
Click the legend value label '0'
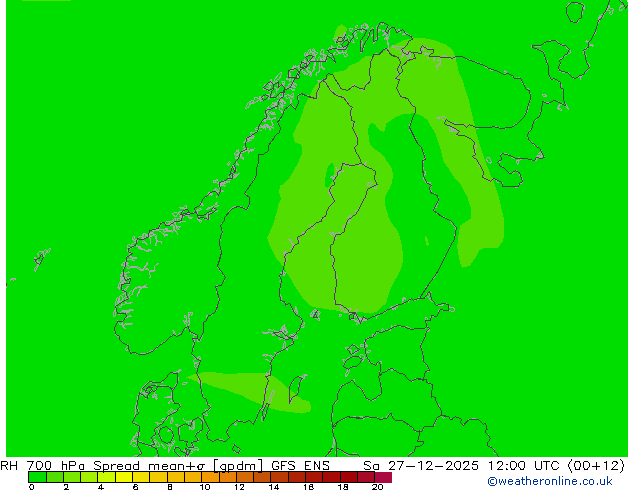[32, 487]
